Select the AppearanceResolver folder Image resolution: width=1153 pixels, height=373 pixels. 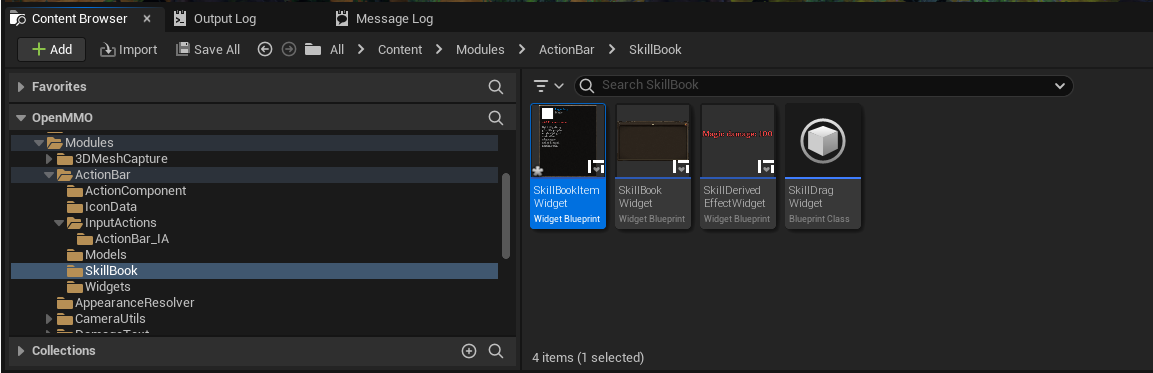click(x=254, y=303)
